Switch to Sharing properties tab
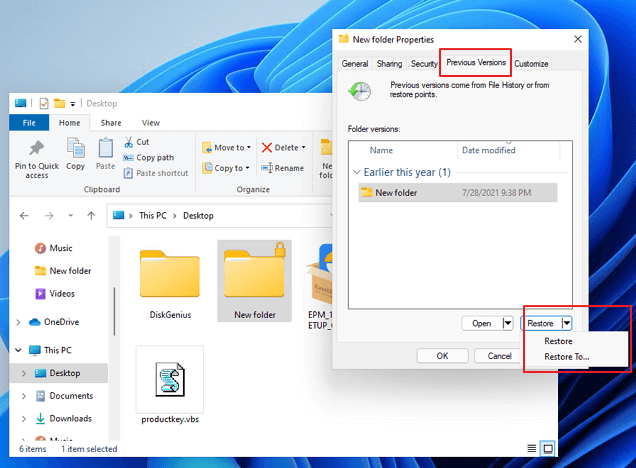 click(389, 64)
